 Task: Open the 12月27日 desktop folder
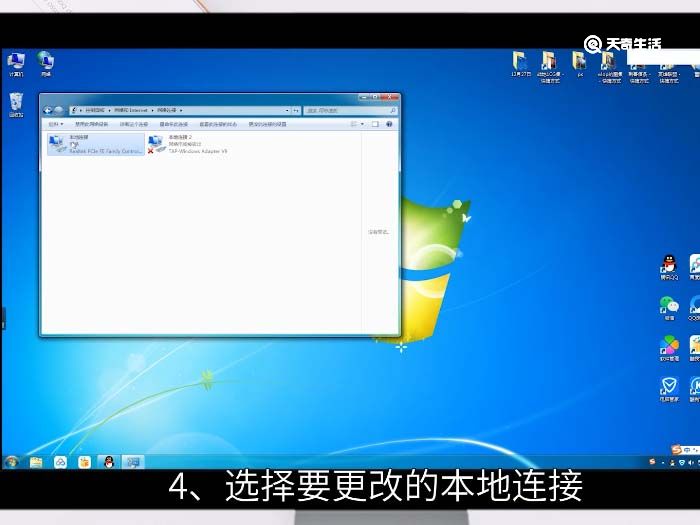521,64
